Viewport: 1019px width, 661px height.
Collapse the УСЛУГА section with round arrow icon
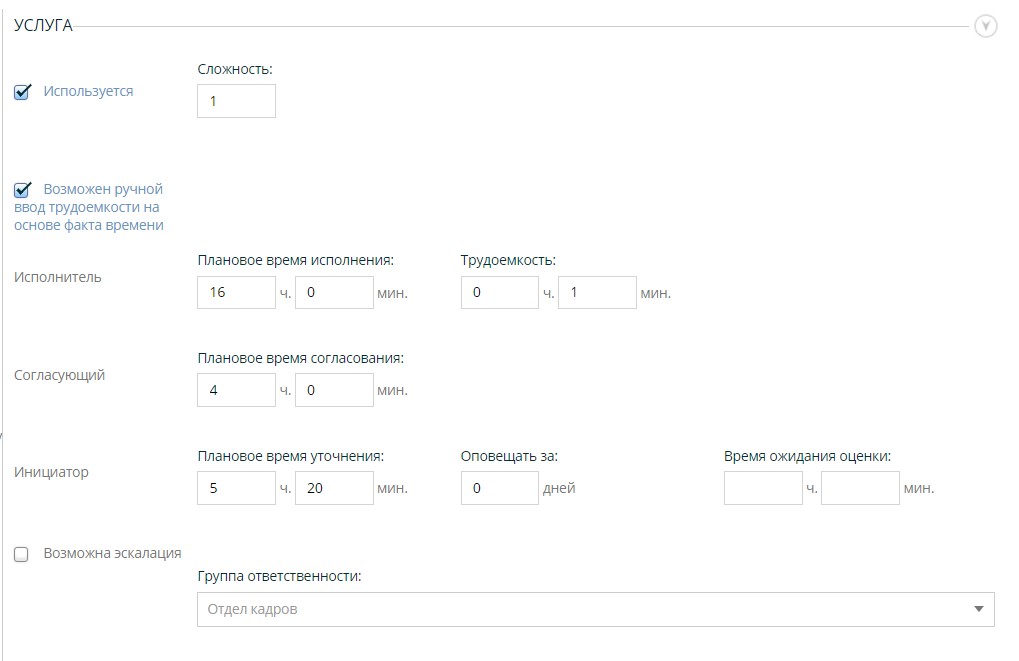(x=985, y=26)
